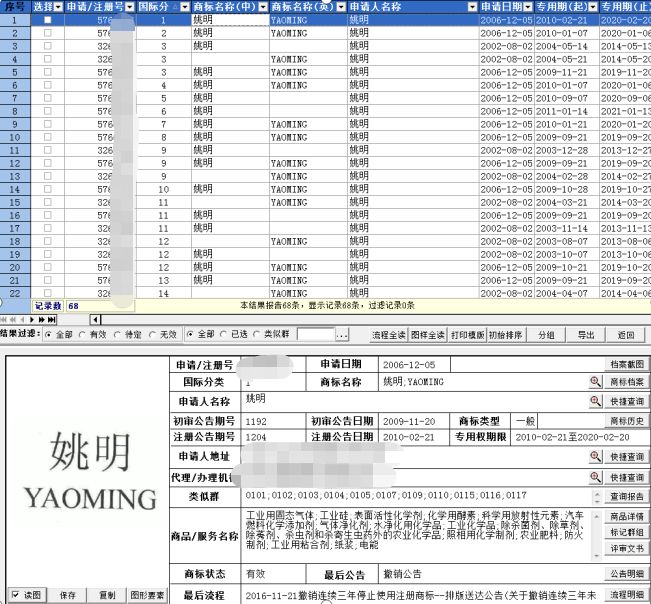This screenshot has height=604, width=651.
Task: Open the 选择 column dropdown
Action: [59, 7]
